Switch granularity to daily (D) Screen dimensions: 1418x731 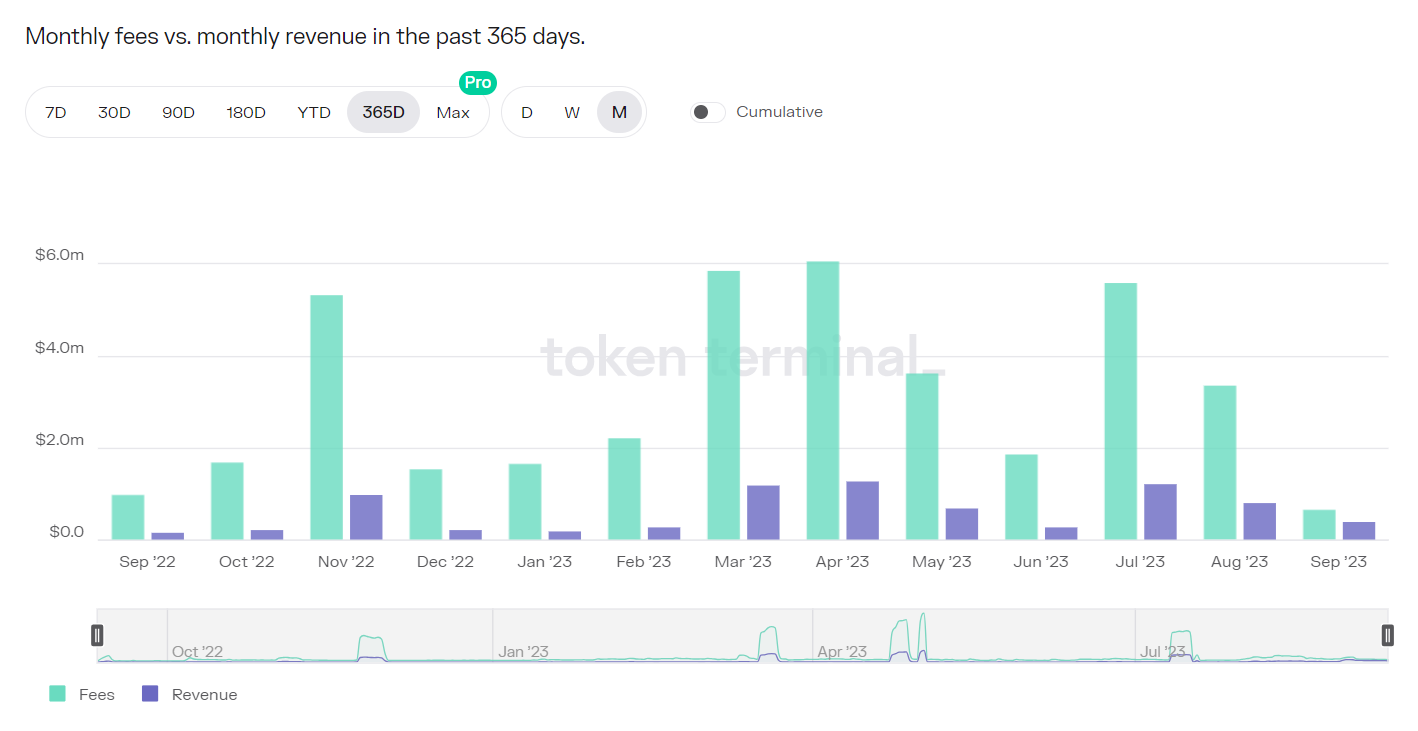[527, 112]
